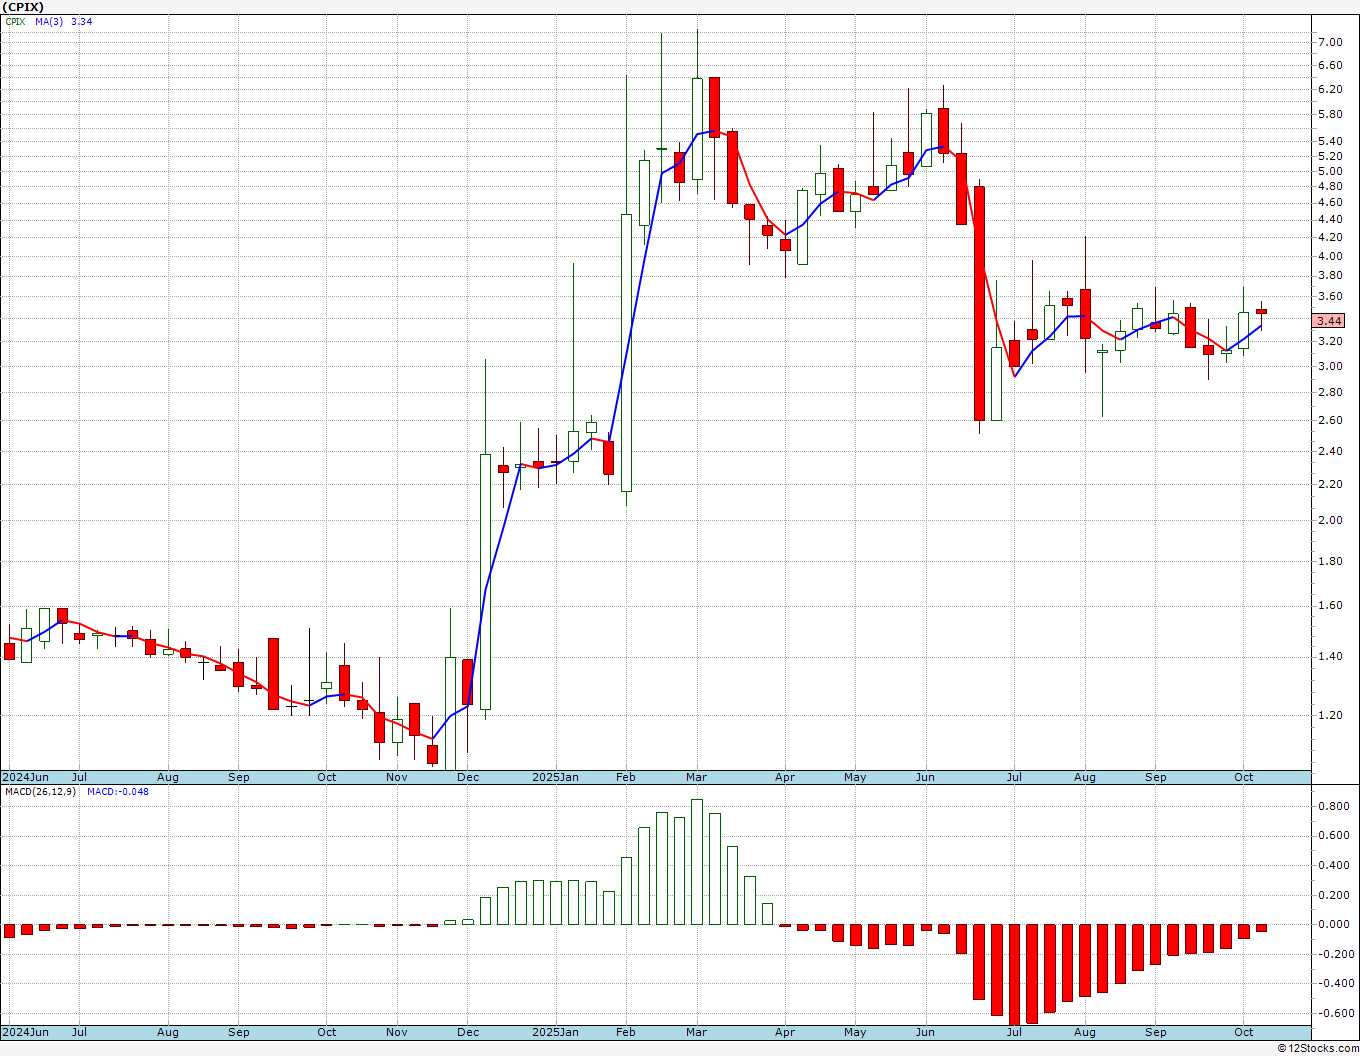Select 2025Jan on the MACD panel time axis

(555, 1032)
